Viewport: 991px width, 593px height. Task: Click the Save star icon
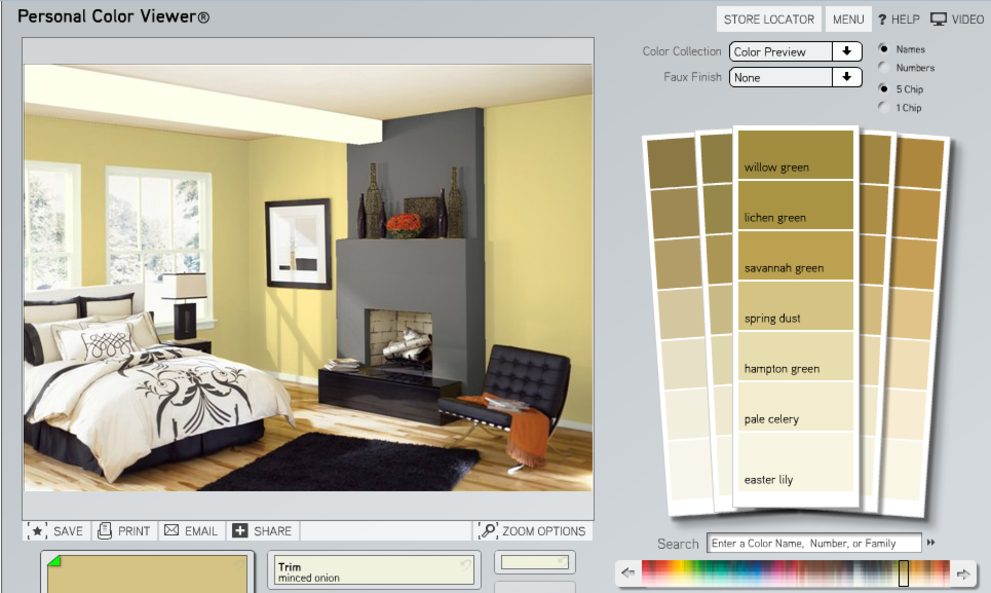(x=38, y=531)
